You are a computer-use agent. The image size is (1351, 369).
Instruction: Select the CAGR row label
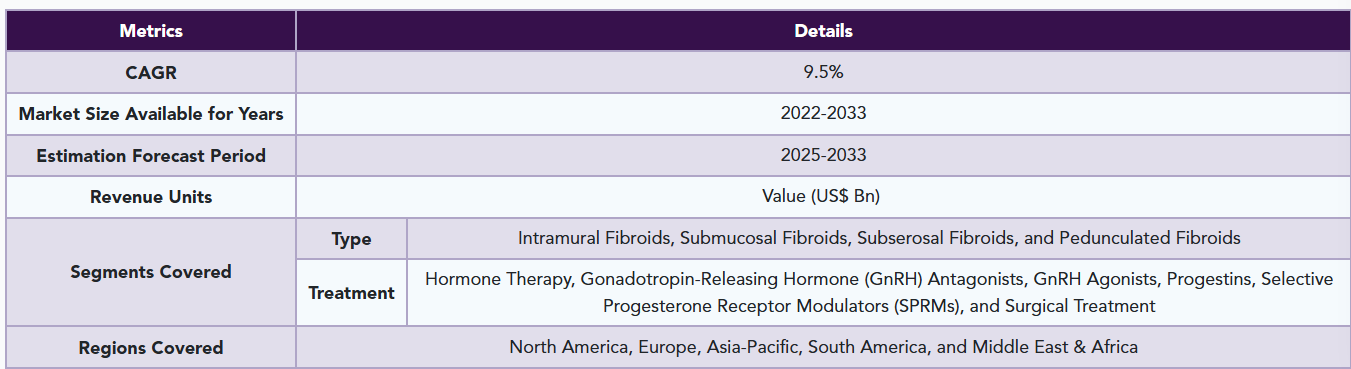click(151, 73)
